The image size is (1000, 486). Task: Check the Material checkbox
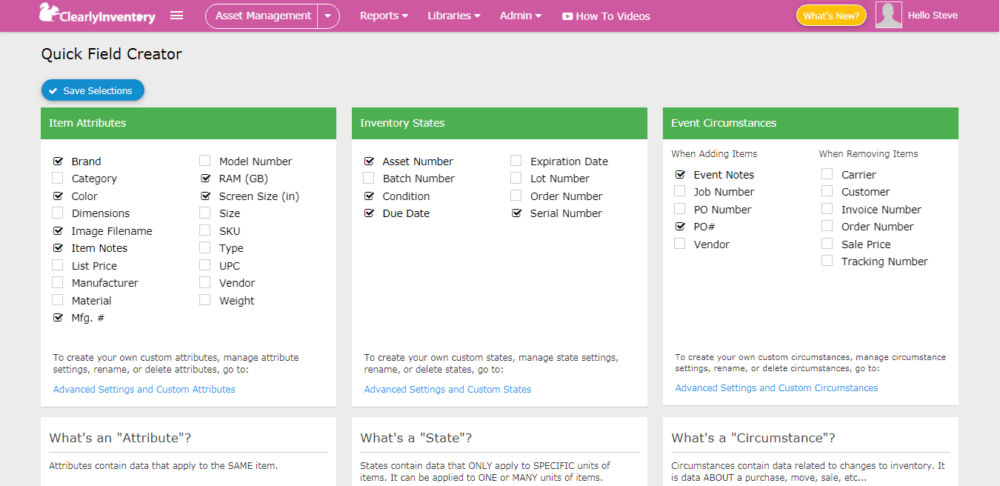pyautogui.click(x=58, y=300)
